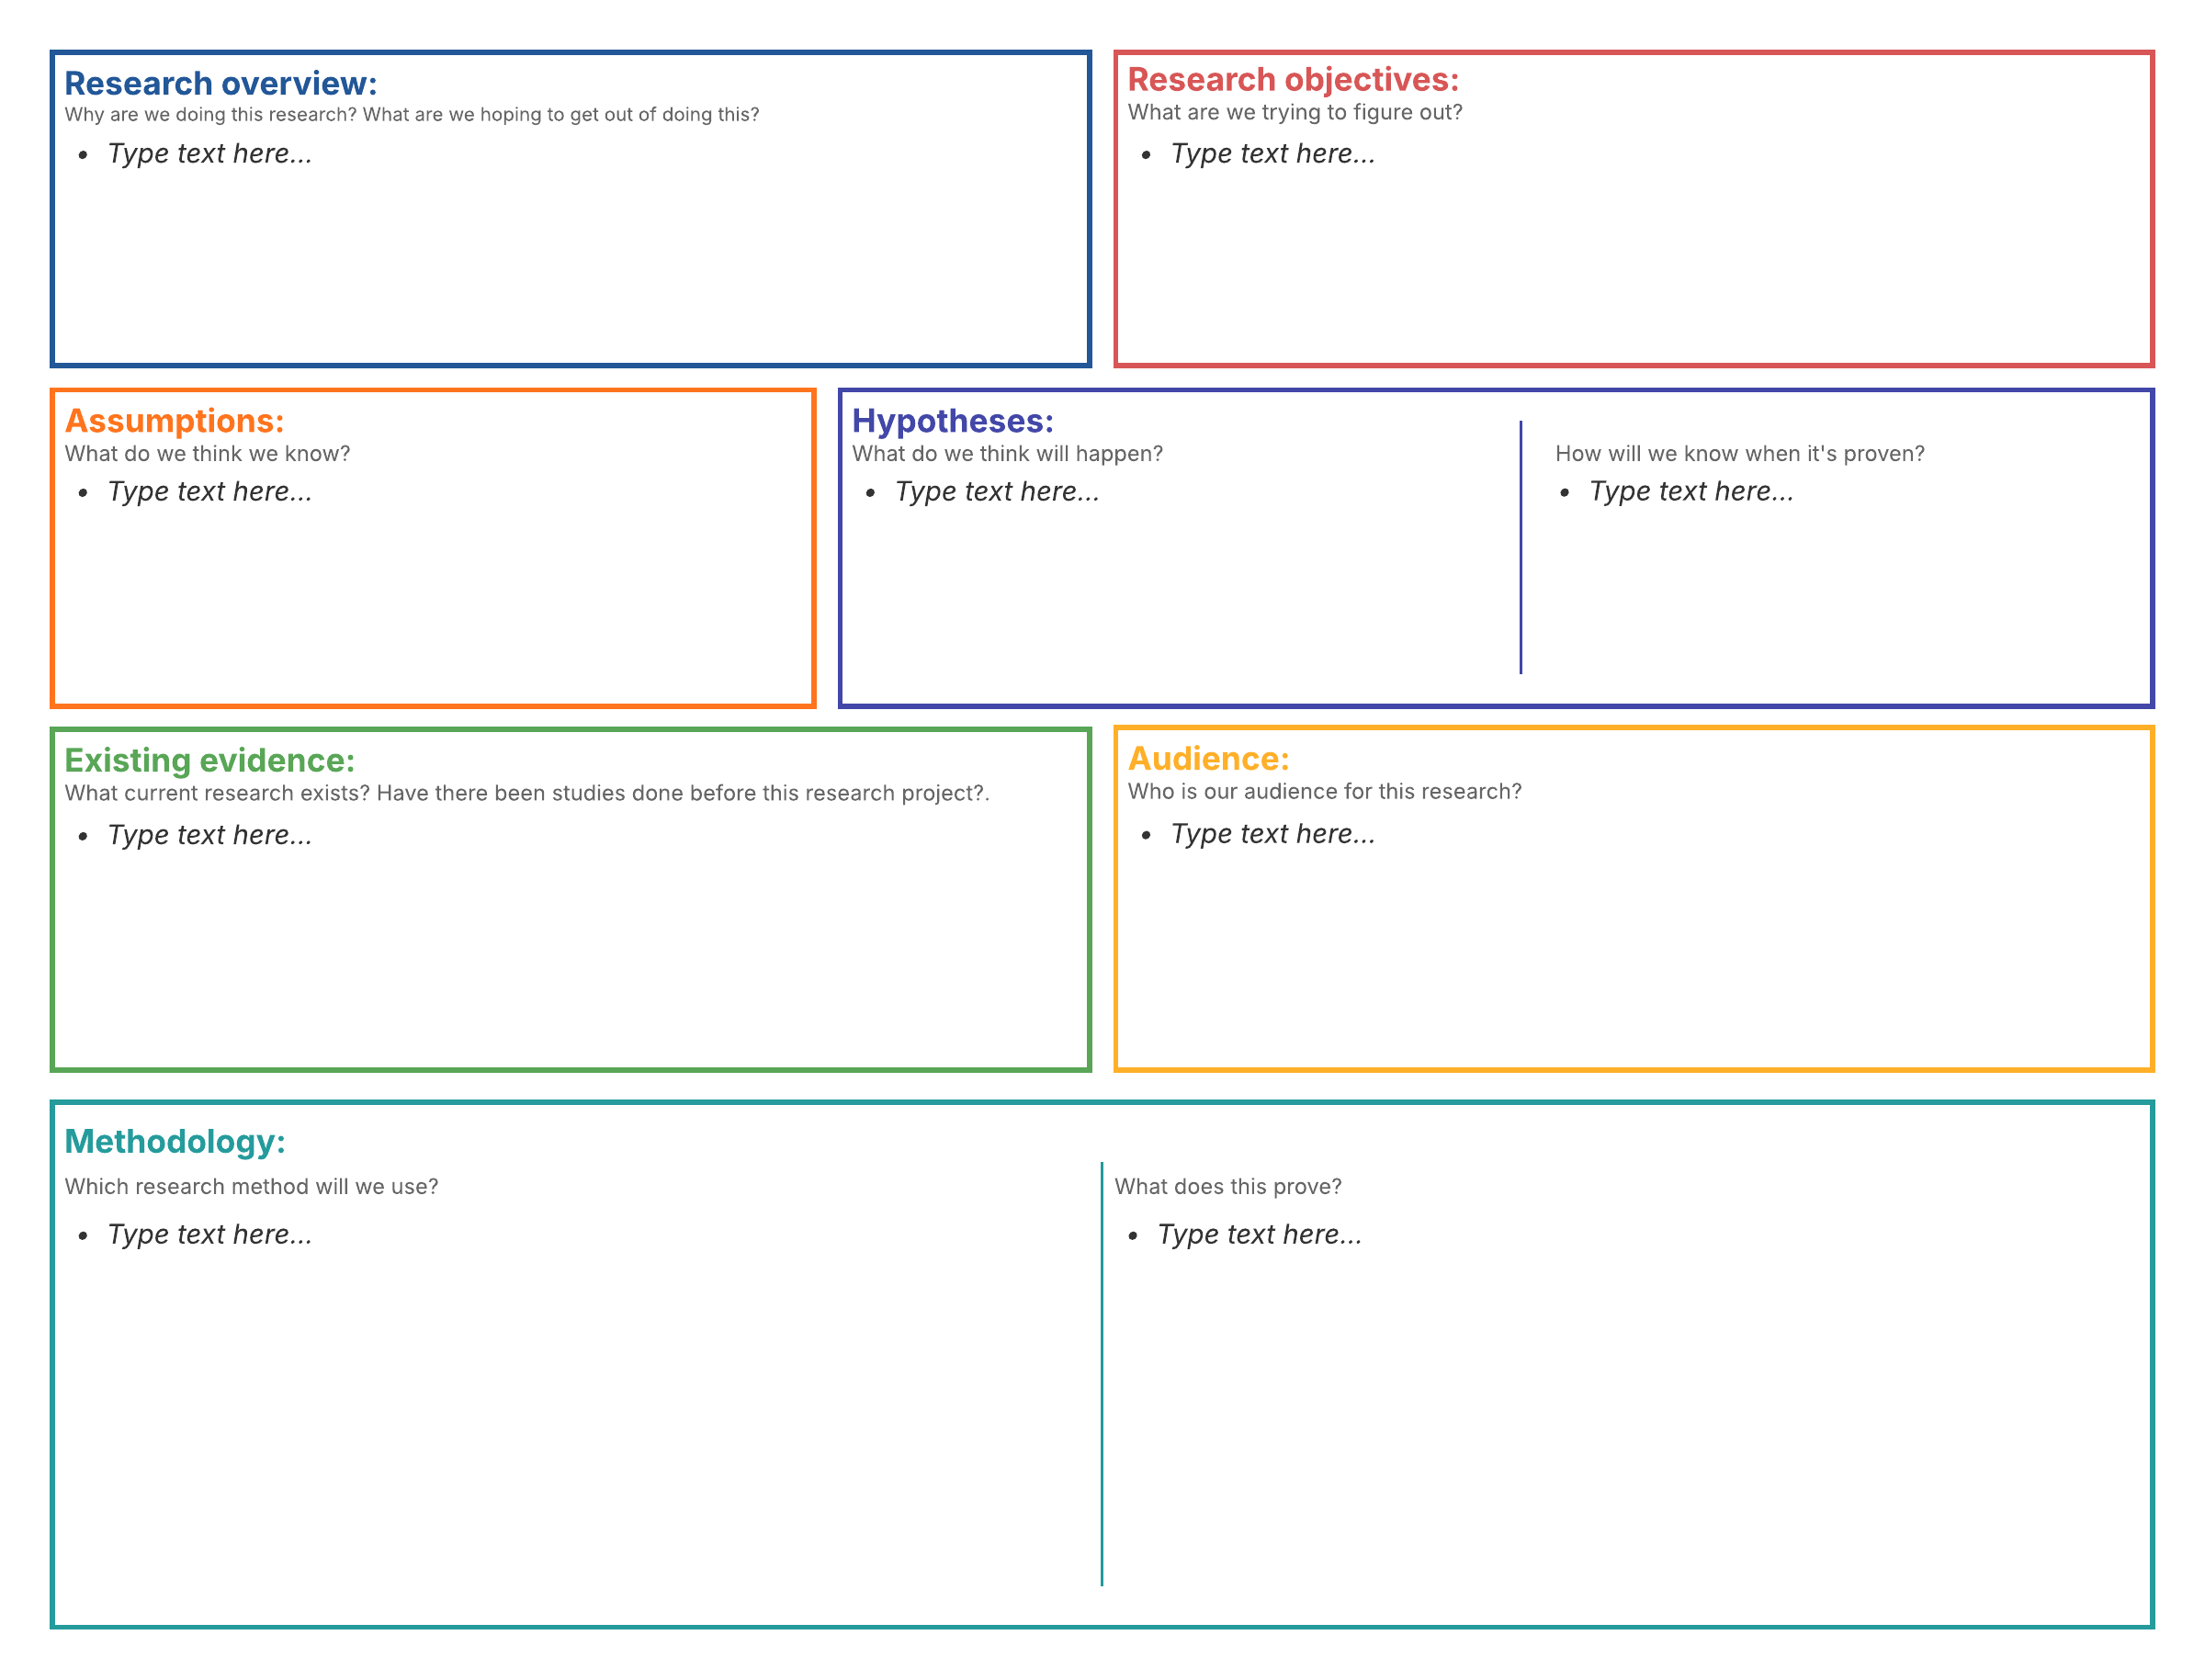2205x1680 pixels.
Task: Click 'What are we trying to figure out?' subtitle
Action: [x=1294, y=112]
